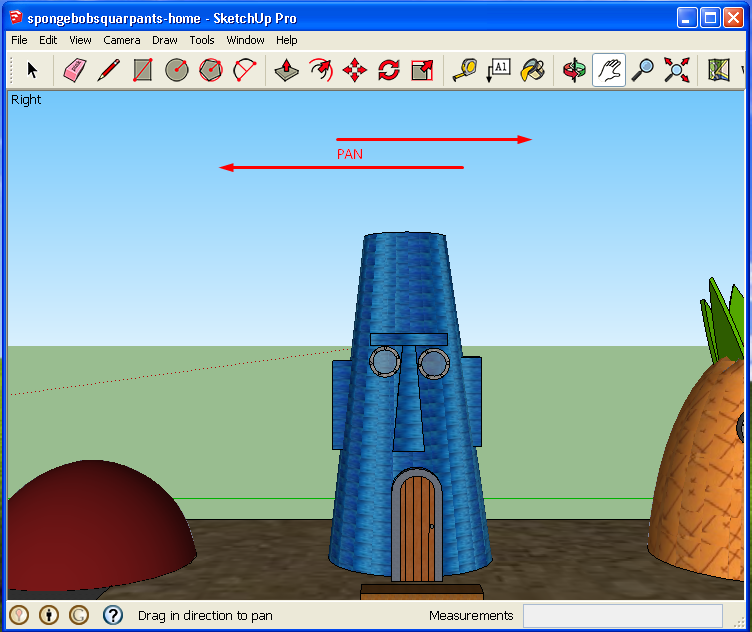Viewport: 752px width, 632px height.
Task: Open the map location tool icon
Action: [719, 70]
